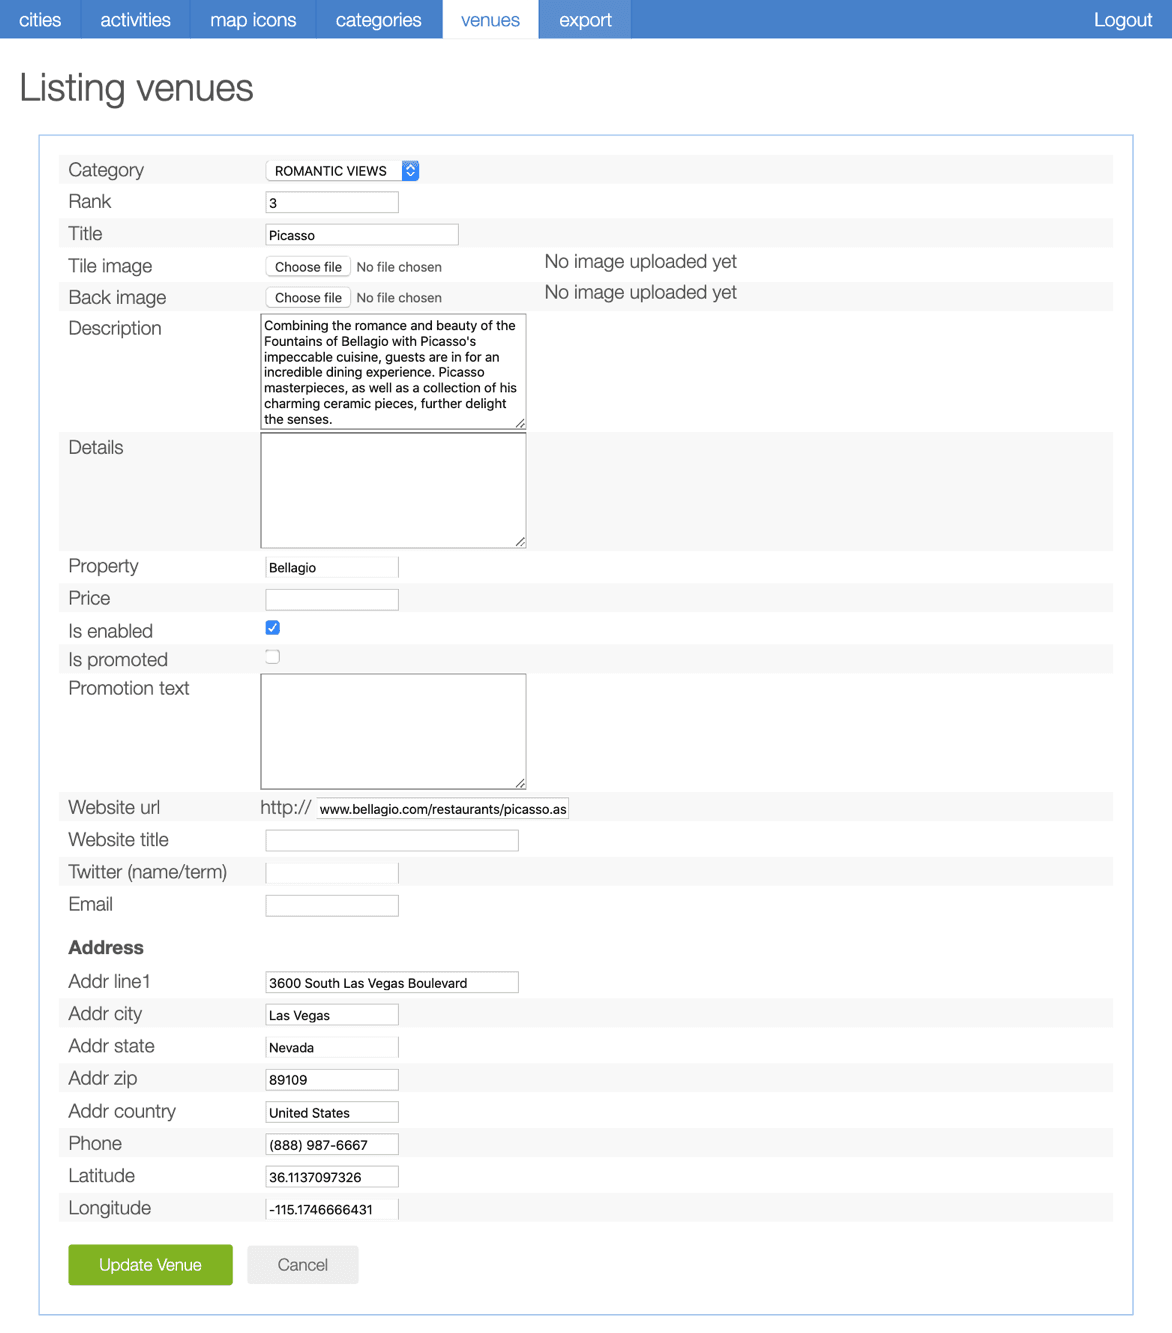
Task: Go to the map icons tab
Action: (253, 20)
